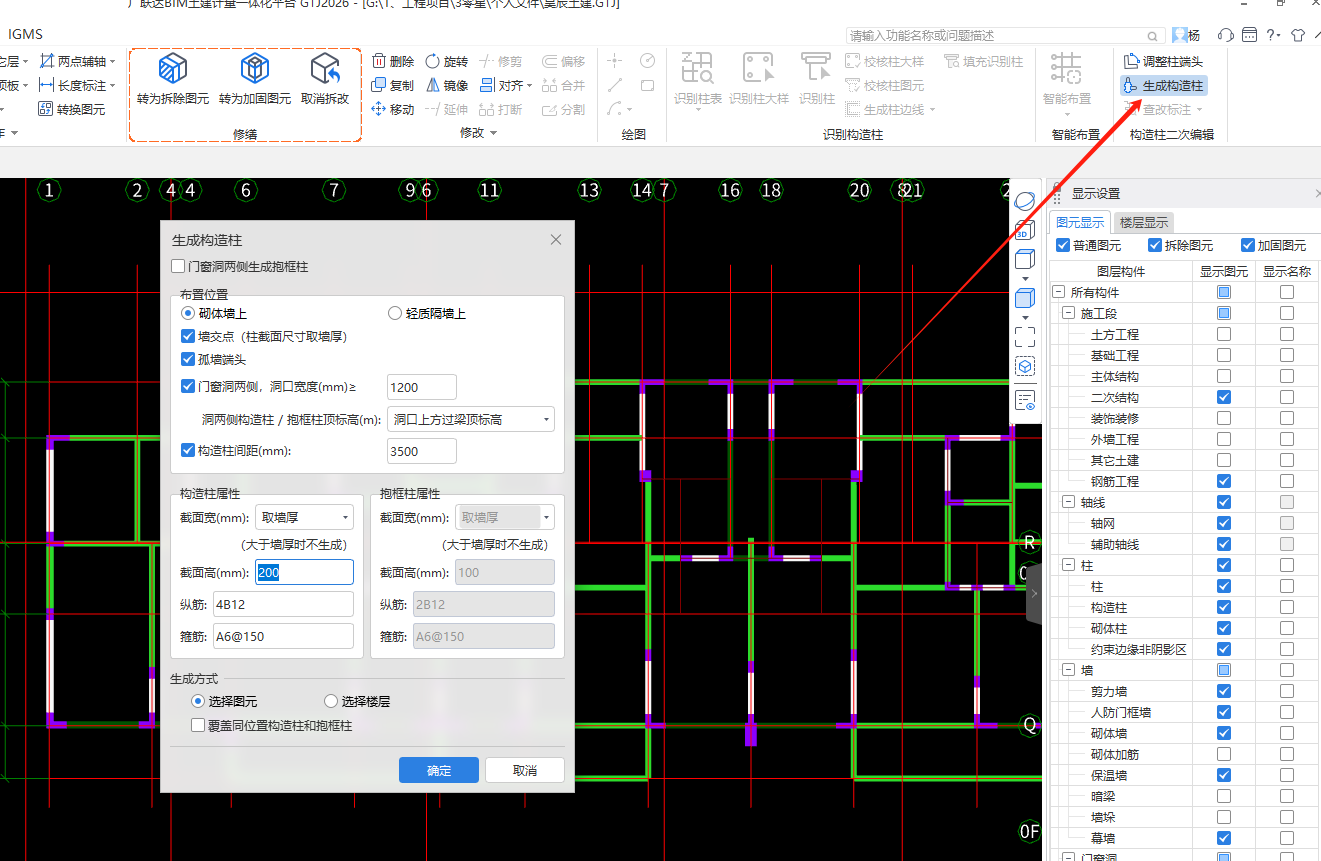Click 生成构造柱 tool in ribbon
The image size is (1321, 861).
point(1163,85)
